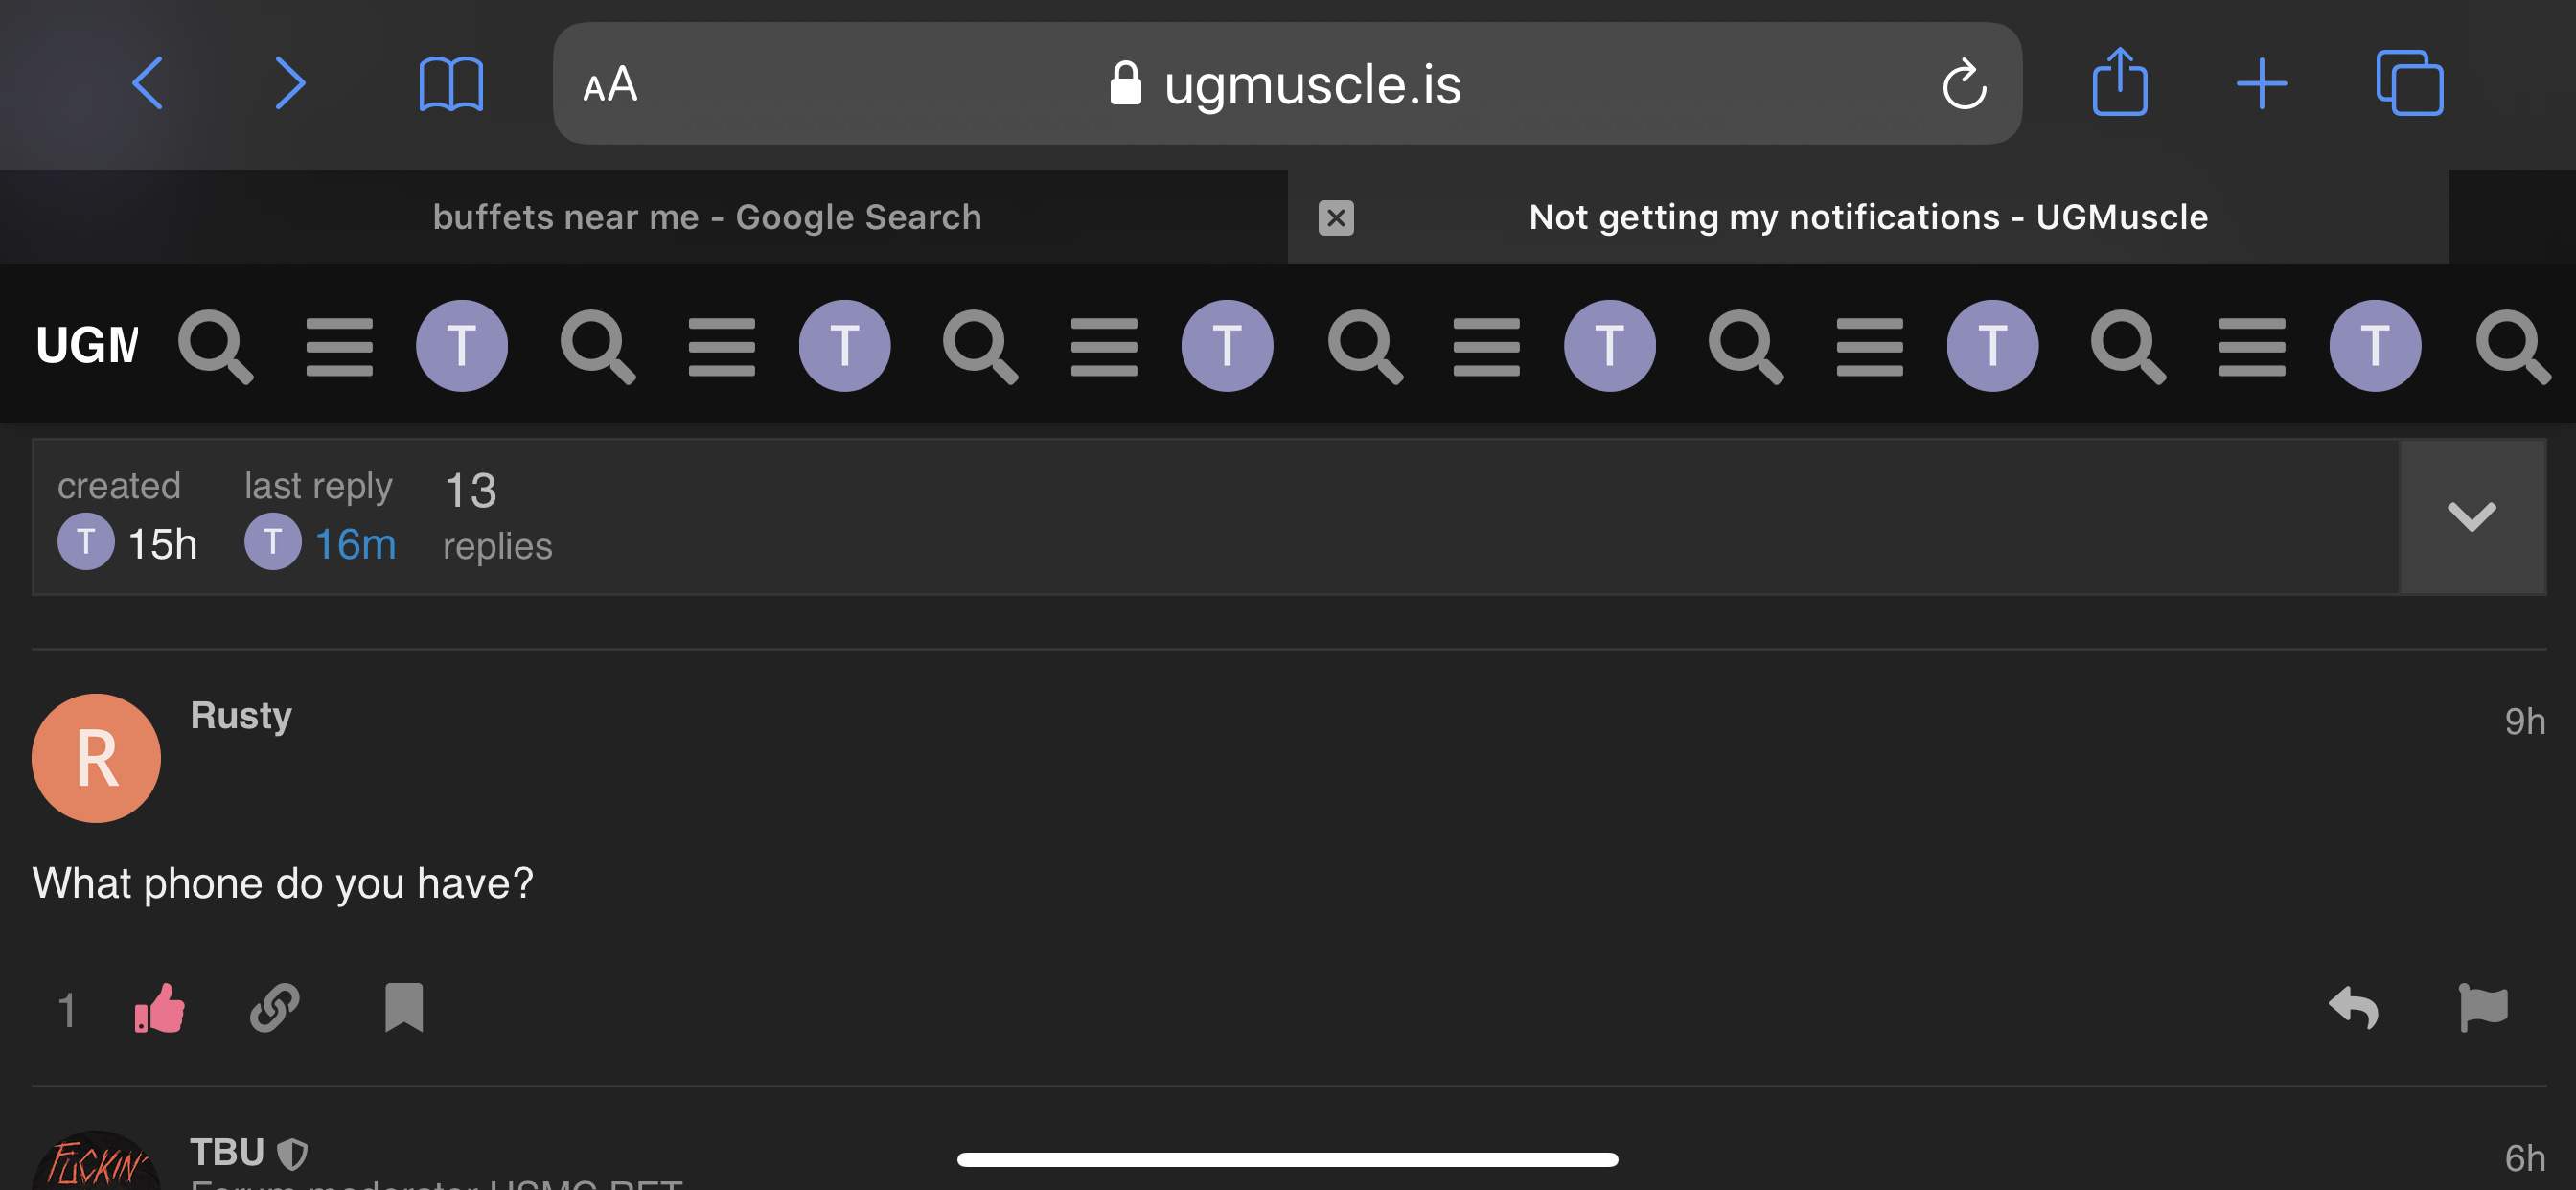Image resolution: width=2576 pixels, height=1190 pixels.
Task: Toggle bookmark on Rusty's post
Action: point(404,1008)
